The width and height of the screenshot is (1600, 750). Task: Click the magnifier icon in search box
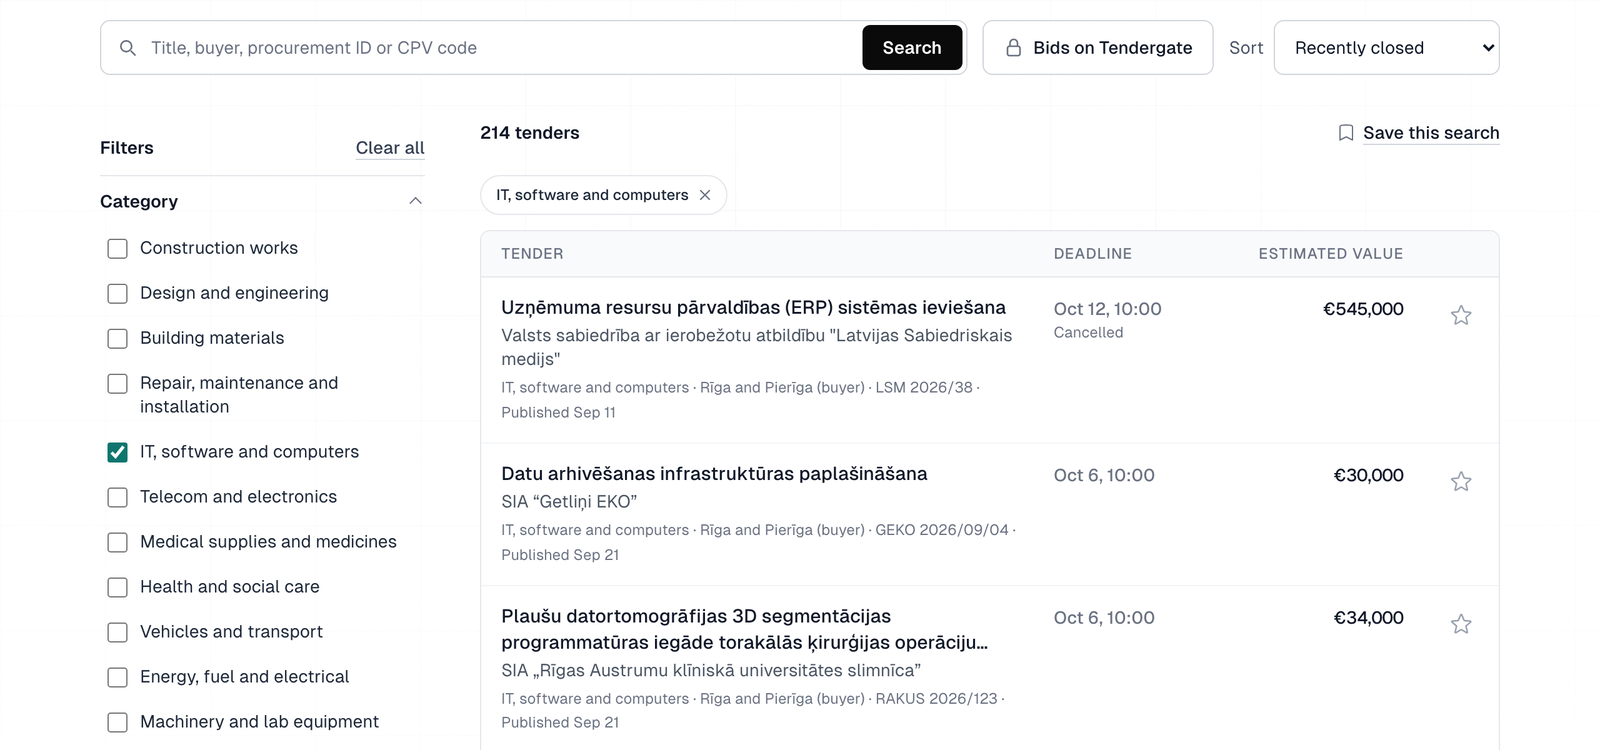[x=128, y=48]
